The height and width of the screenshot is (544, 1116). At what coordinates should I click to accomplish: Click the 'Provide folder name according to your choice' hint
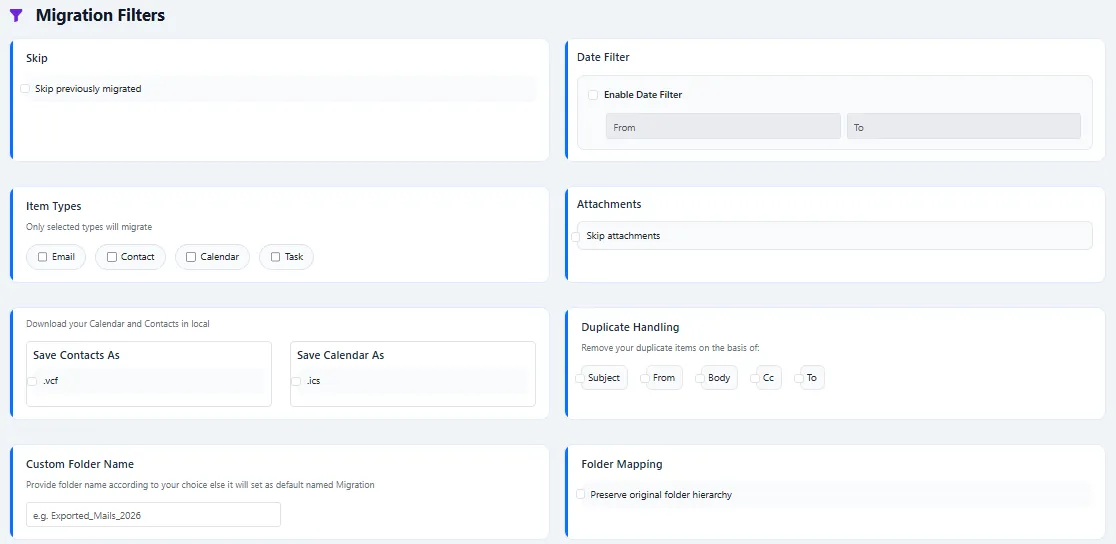pyautogui.click(x=200, y=485)
